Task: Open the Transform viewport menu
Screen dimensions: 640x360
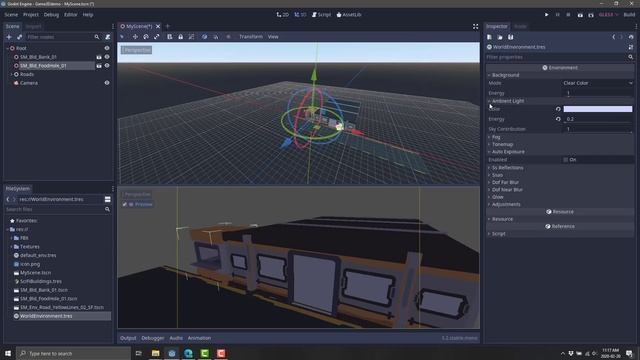Action: 251,37
